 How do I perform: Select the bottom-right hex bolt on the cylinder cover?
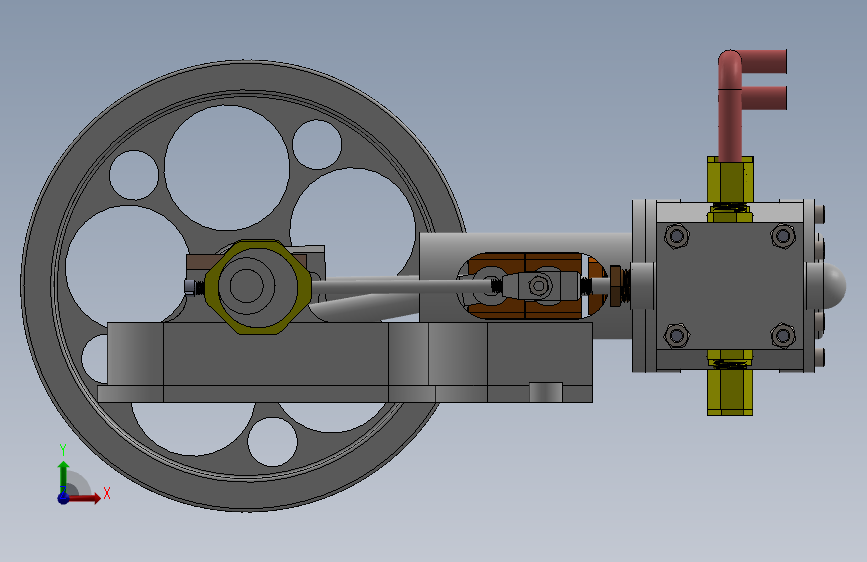tap(783, 335)
